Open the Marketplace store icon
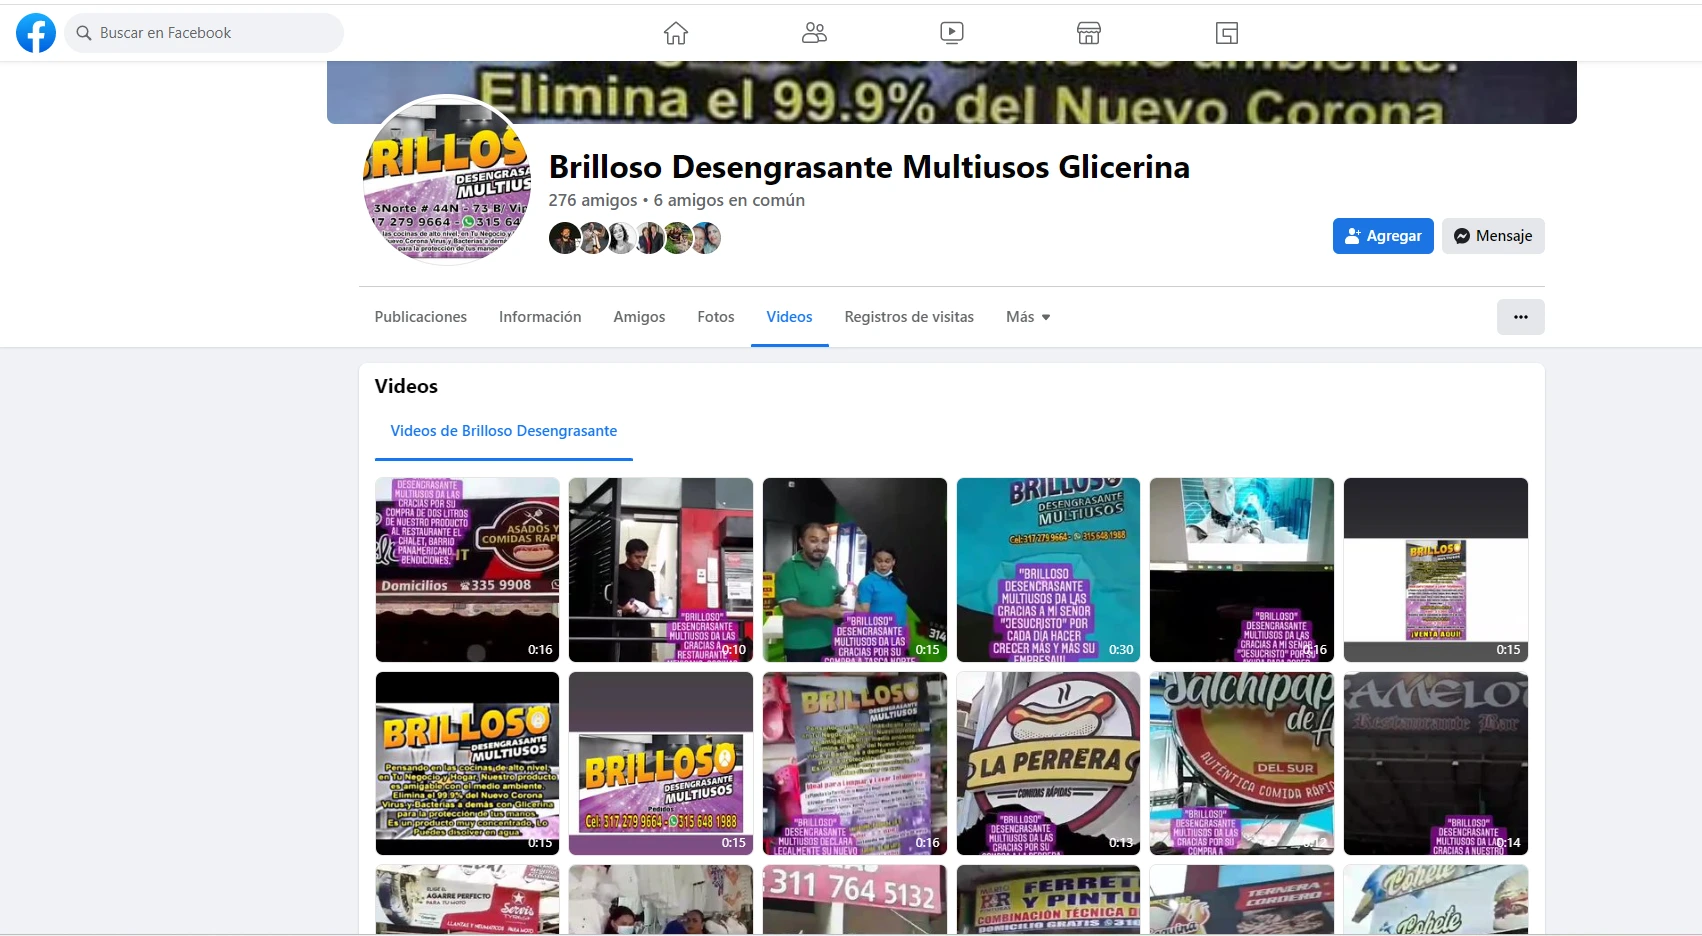Image resolution: width=1702 pixels, height=936 pixels. click(x=1089, y=33)
